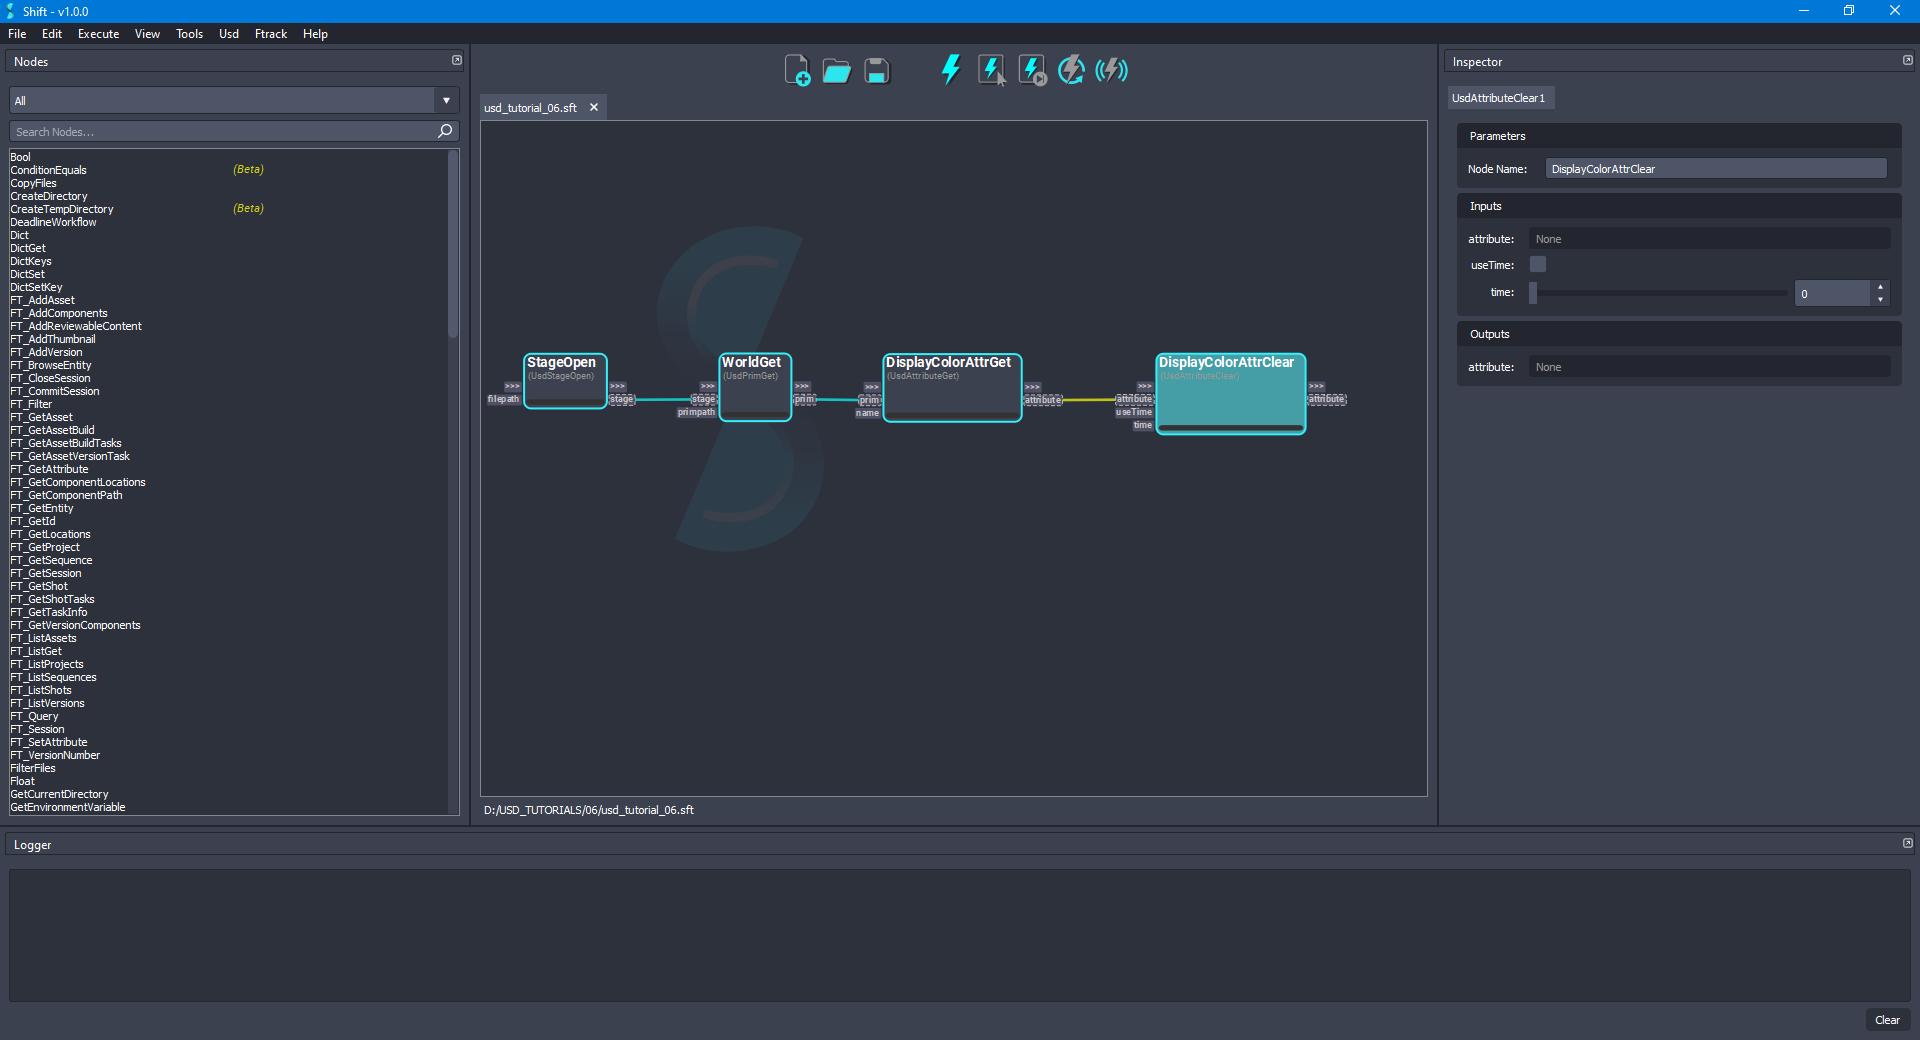Select the usd_tutorial_06.sft tab

pos(530,107)
